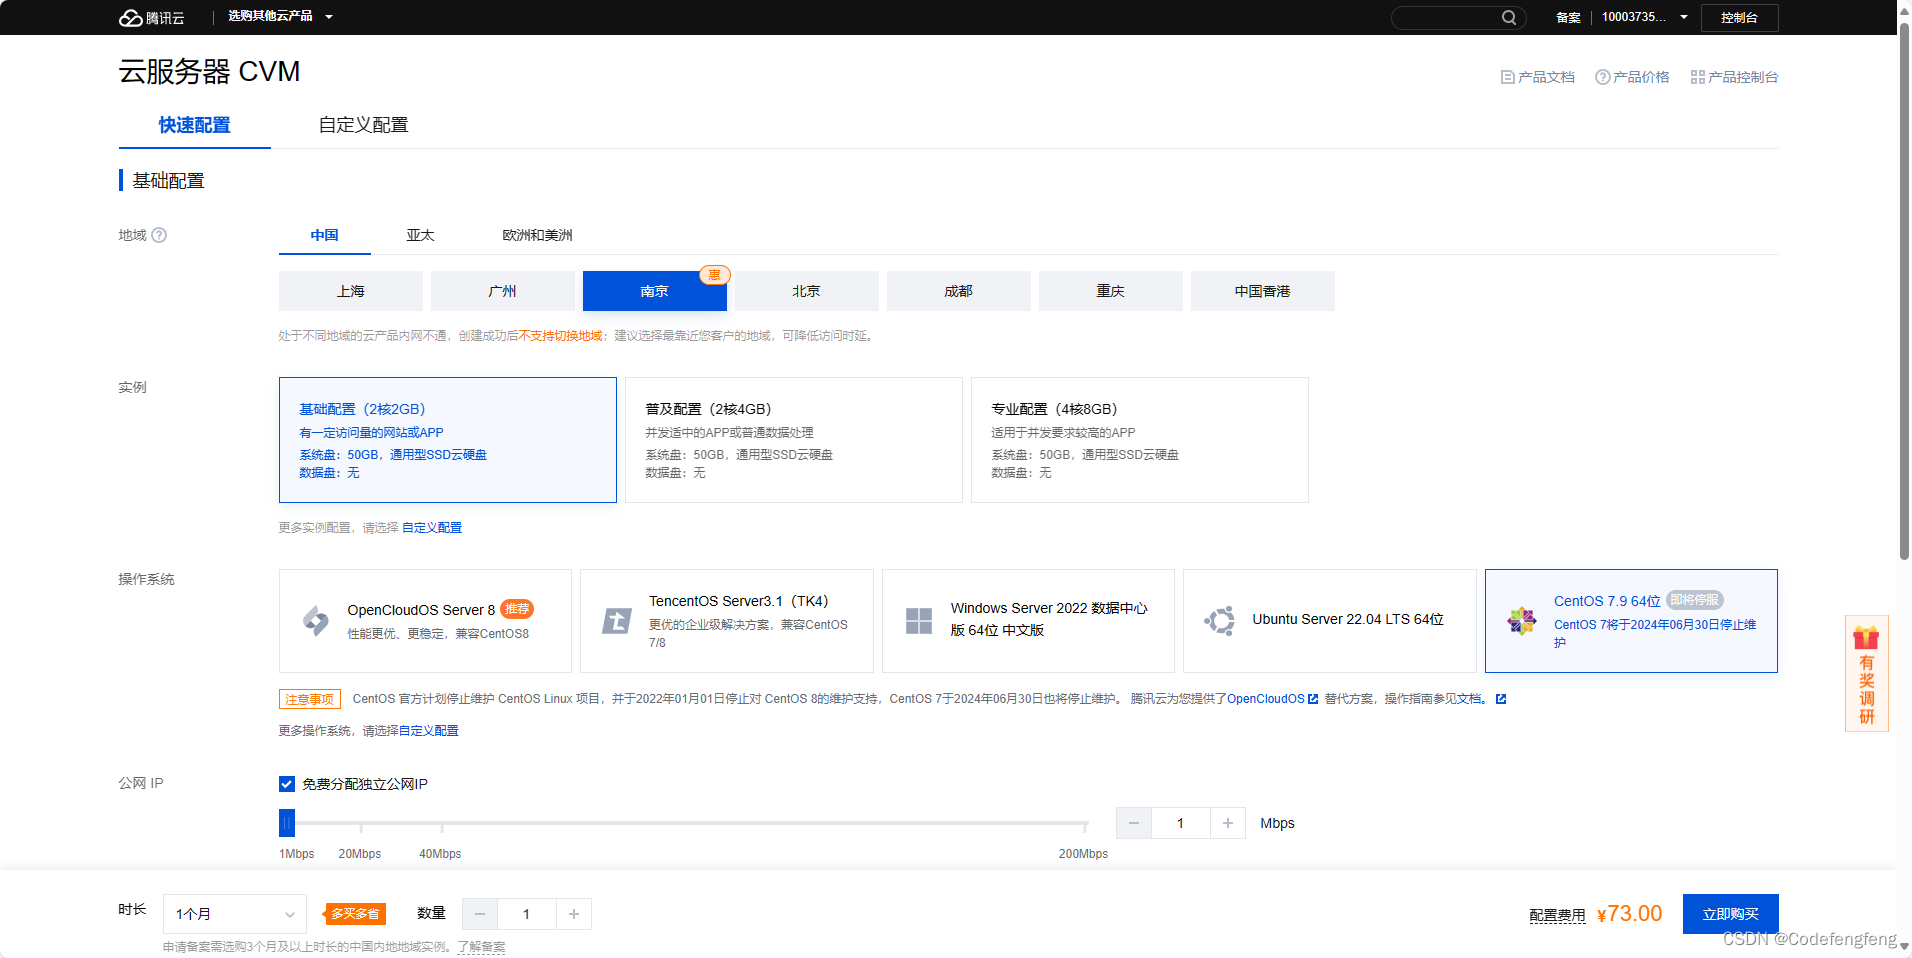1912x958 pixels.
Task: Open the Tencent Cloud logo home link
Action: click(152, 18)
